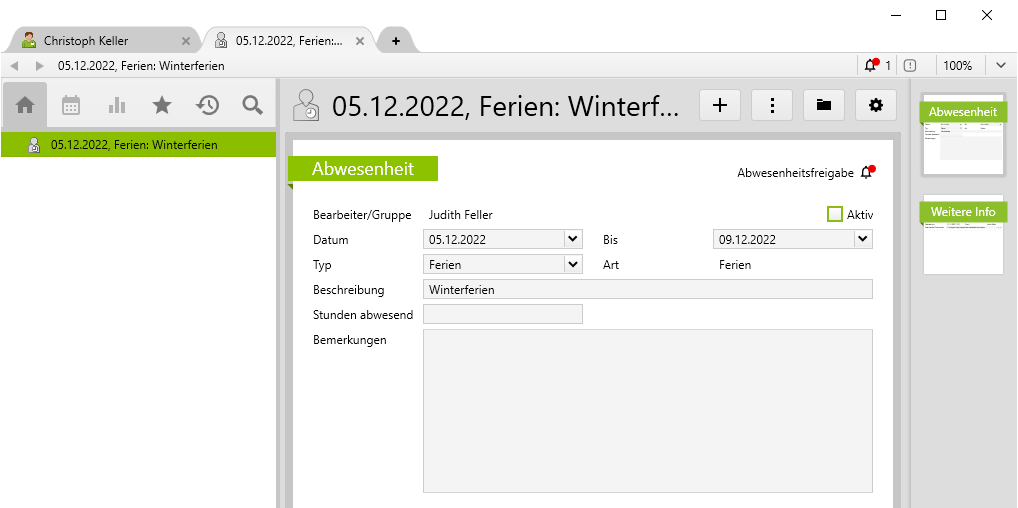
Task: Open the folder icon button
Action: coord(824,105)
